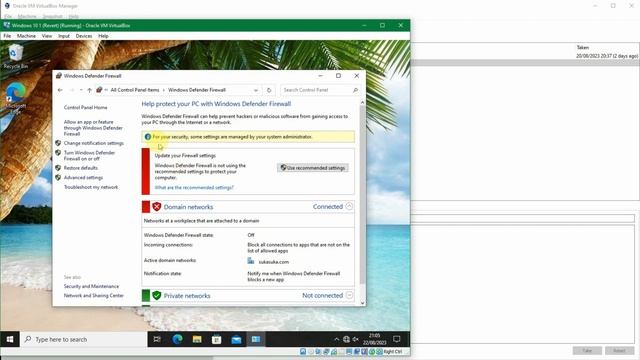Screen dimensions: 640x360
Task: Click the Firewall window vertical scrollbar
Action: click(362, 196)
